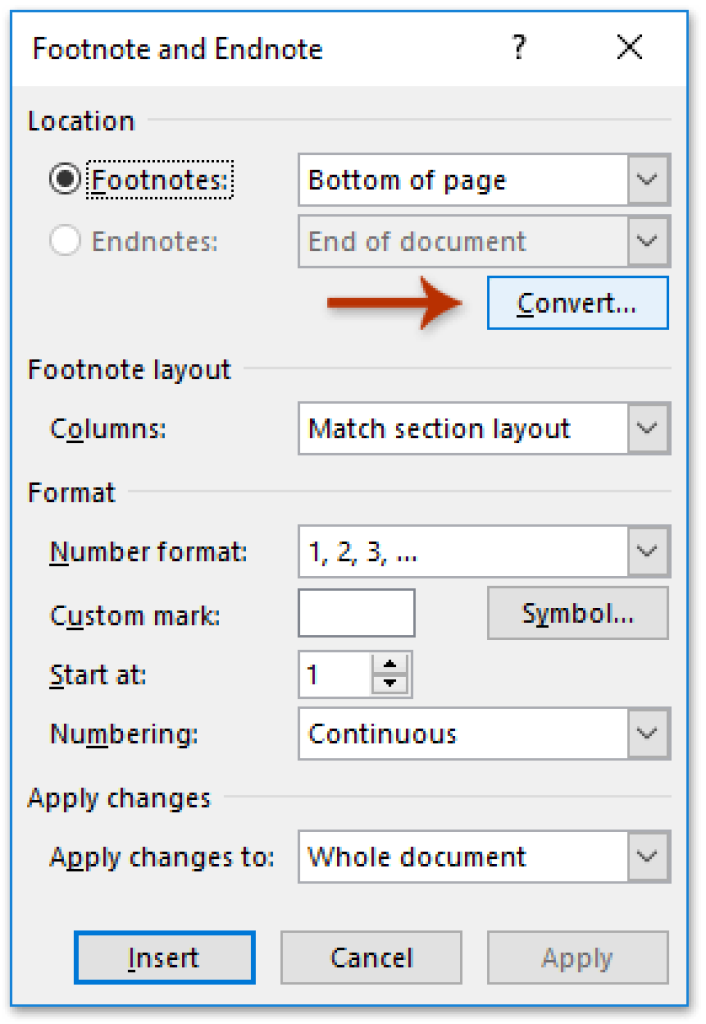Open the Columns dropdown
Screen dimensions: 706x1024
coord(648,429)
